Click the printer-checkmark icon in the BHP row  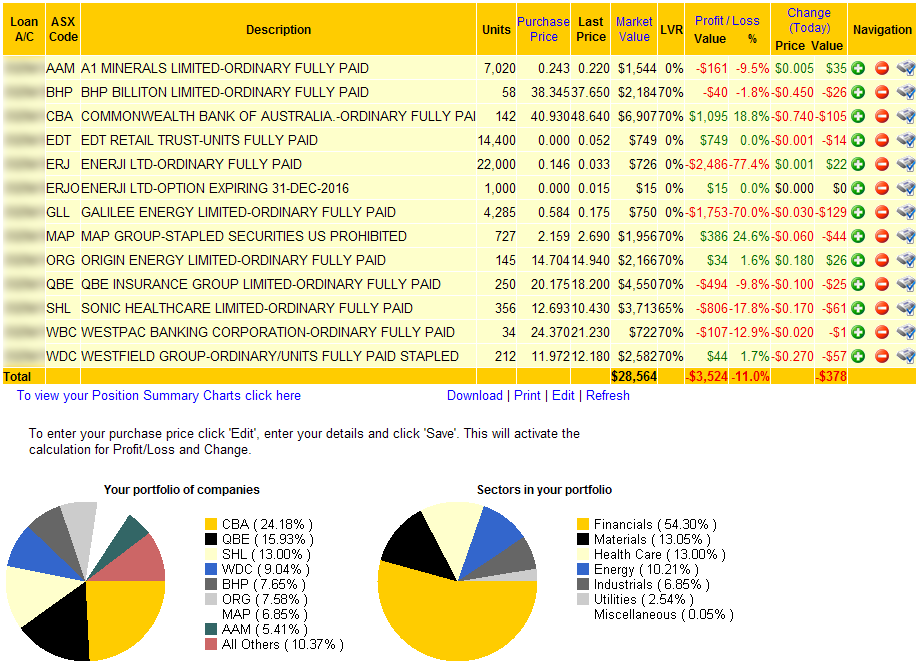point(906,93)
